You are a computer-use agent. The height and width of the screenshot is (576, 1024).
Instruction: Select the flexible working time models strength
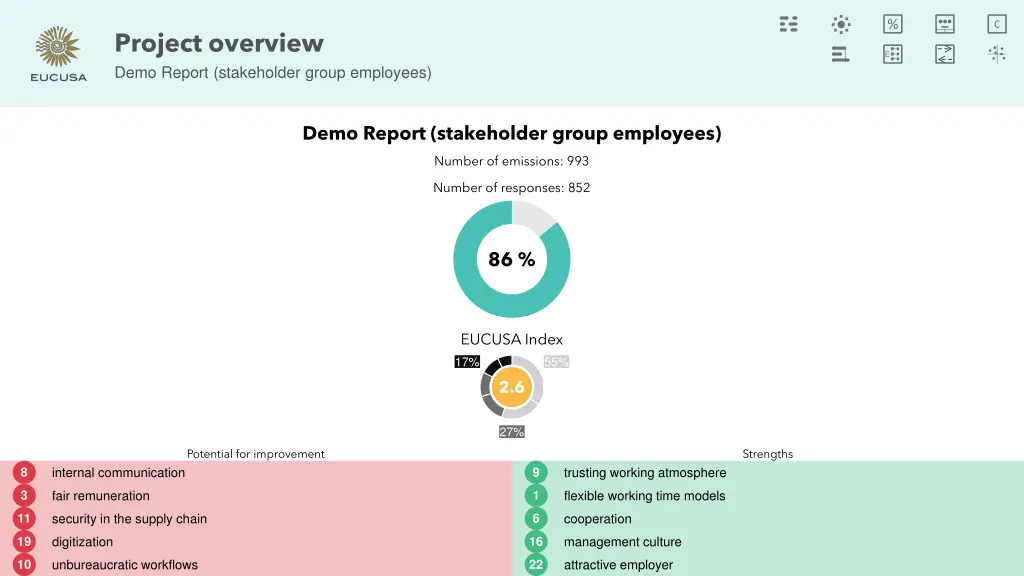[x=644, y=496]
